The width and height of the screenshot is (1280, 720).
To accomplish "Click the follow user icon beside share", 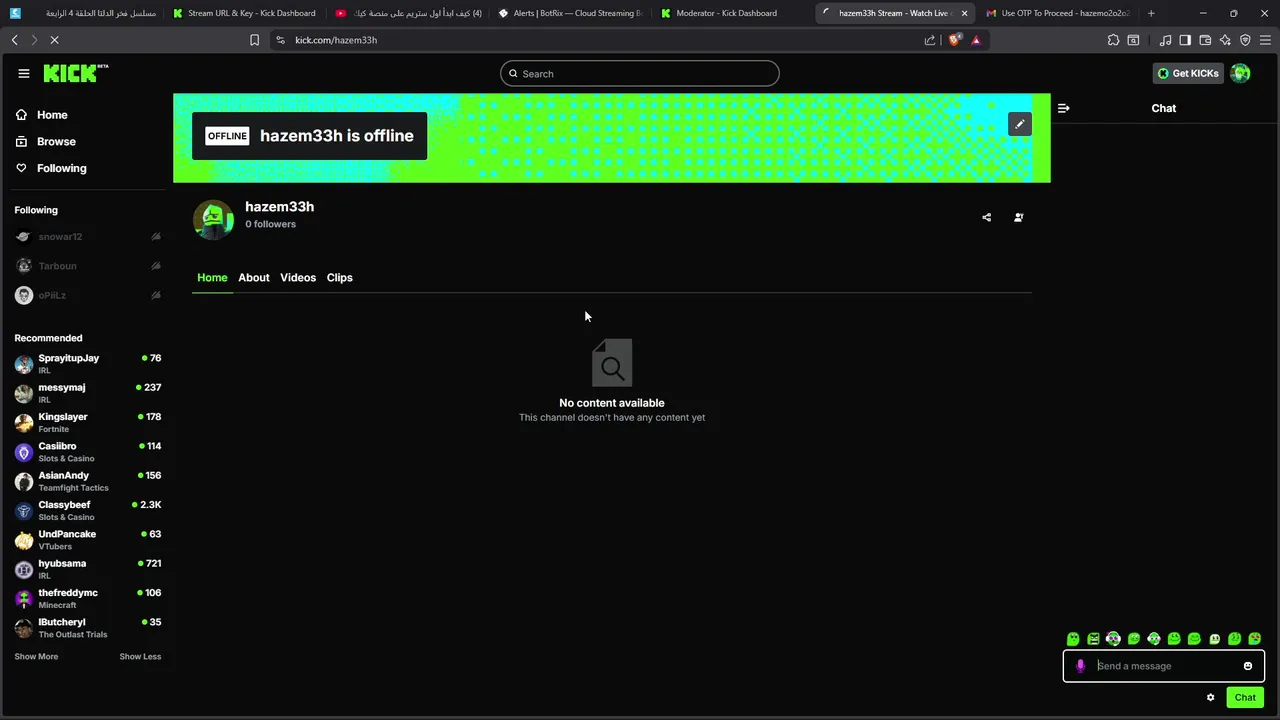I will pyautogui.click(x=1018, y=217).
